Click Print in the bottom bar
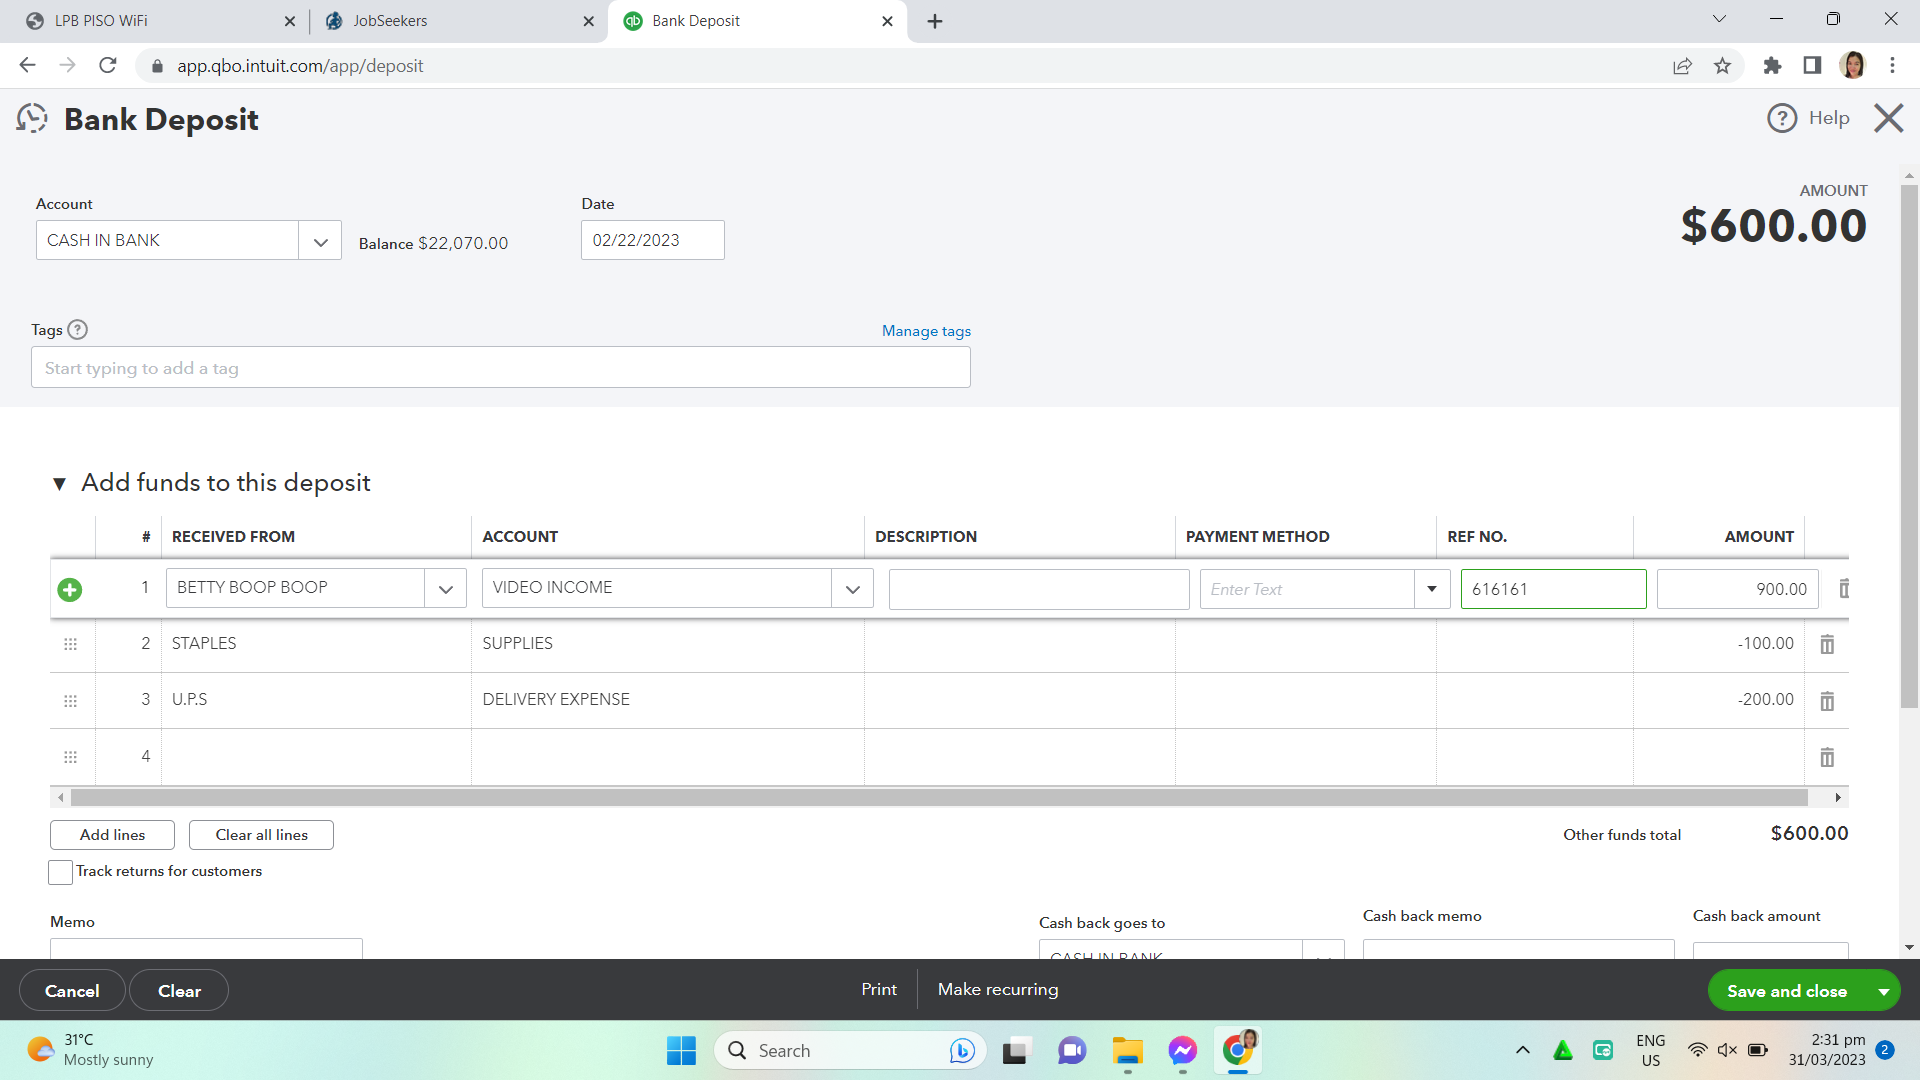Image resolution: width=1920 pixels, height=1080 pixels. point(879,989)
